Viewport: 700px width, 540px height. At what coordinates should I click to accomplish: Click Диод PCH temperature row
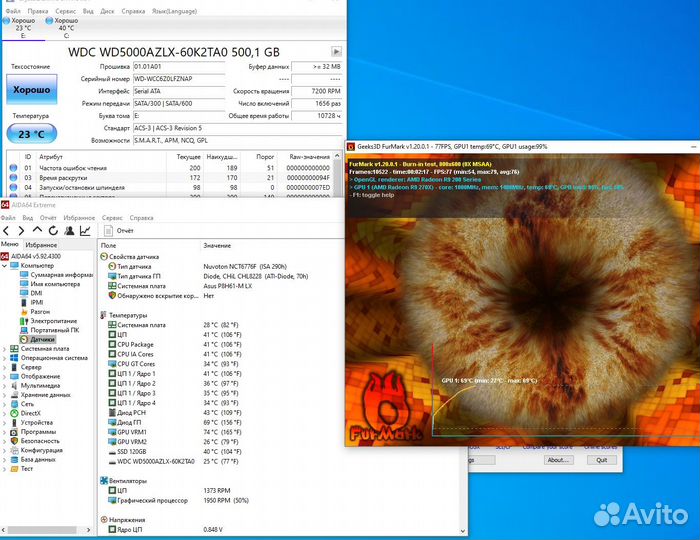[x=175, y=412]
